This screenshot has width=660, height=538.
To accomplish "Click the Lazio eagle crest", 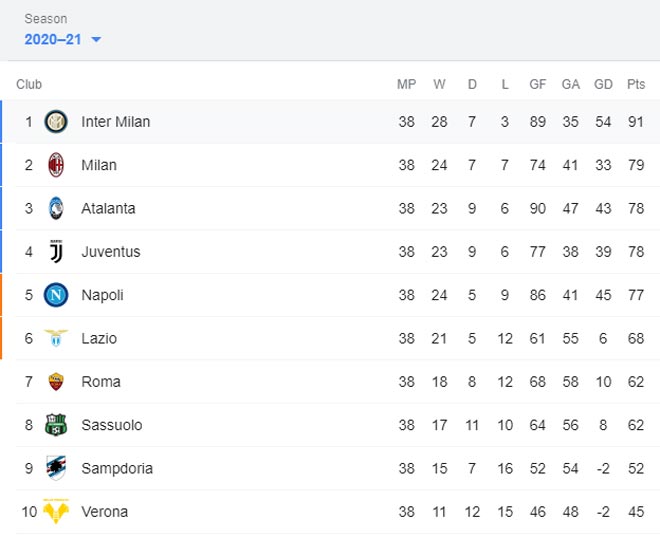I will coord(56,338).
